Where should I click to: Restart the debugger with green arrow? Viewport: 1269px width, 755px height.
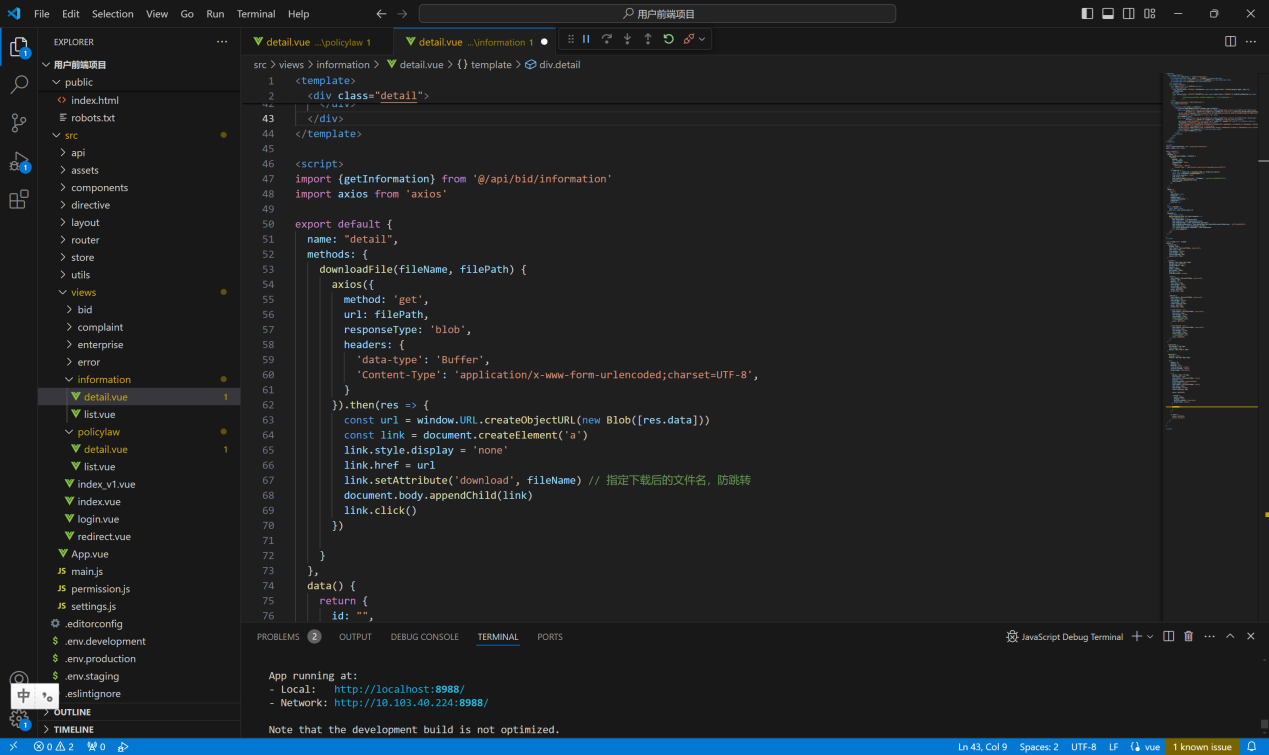tap(668, 39)
